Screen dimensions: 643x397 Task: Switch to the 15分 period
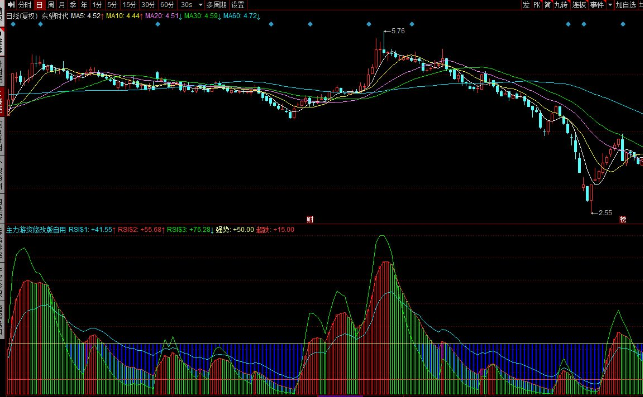click(x=129, y=5)
